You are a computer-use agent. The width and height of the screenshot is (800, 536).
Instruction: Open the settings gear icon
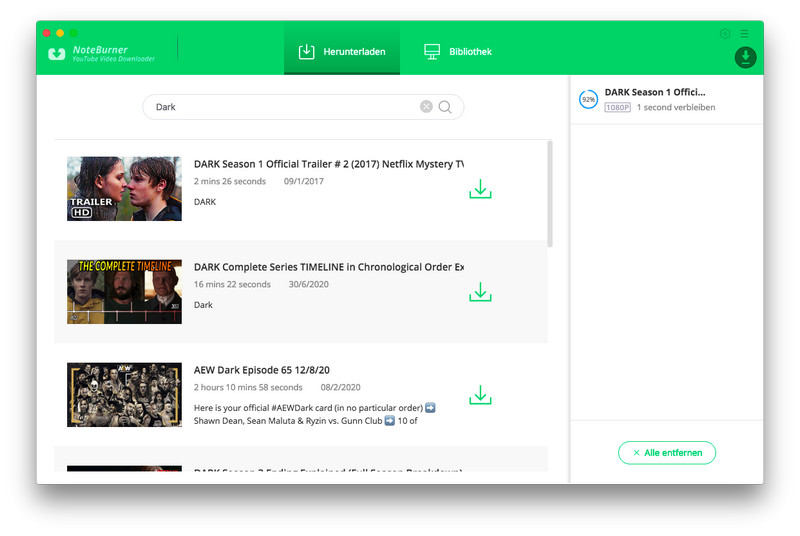(x=725, y=34)
